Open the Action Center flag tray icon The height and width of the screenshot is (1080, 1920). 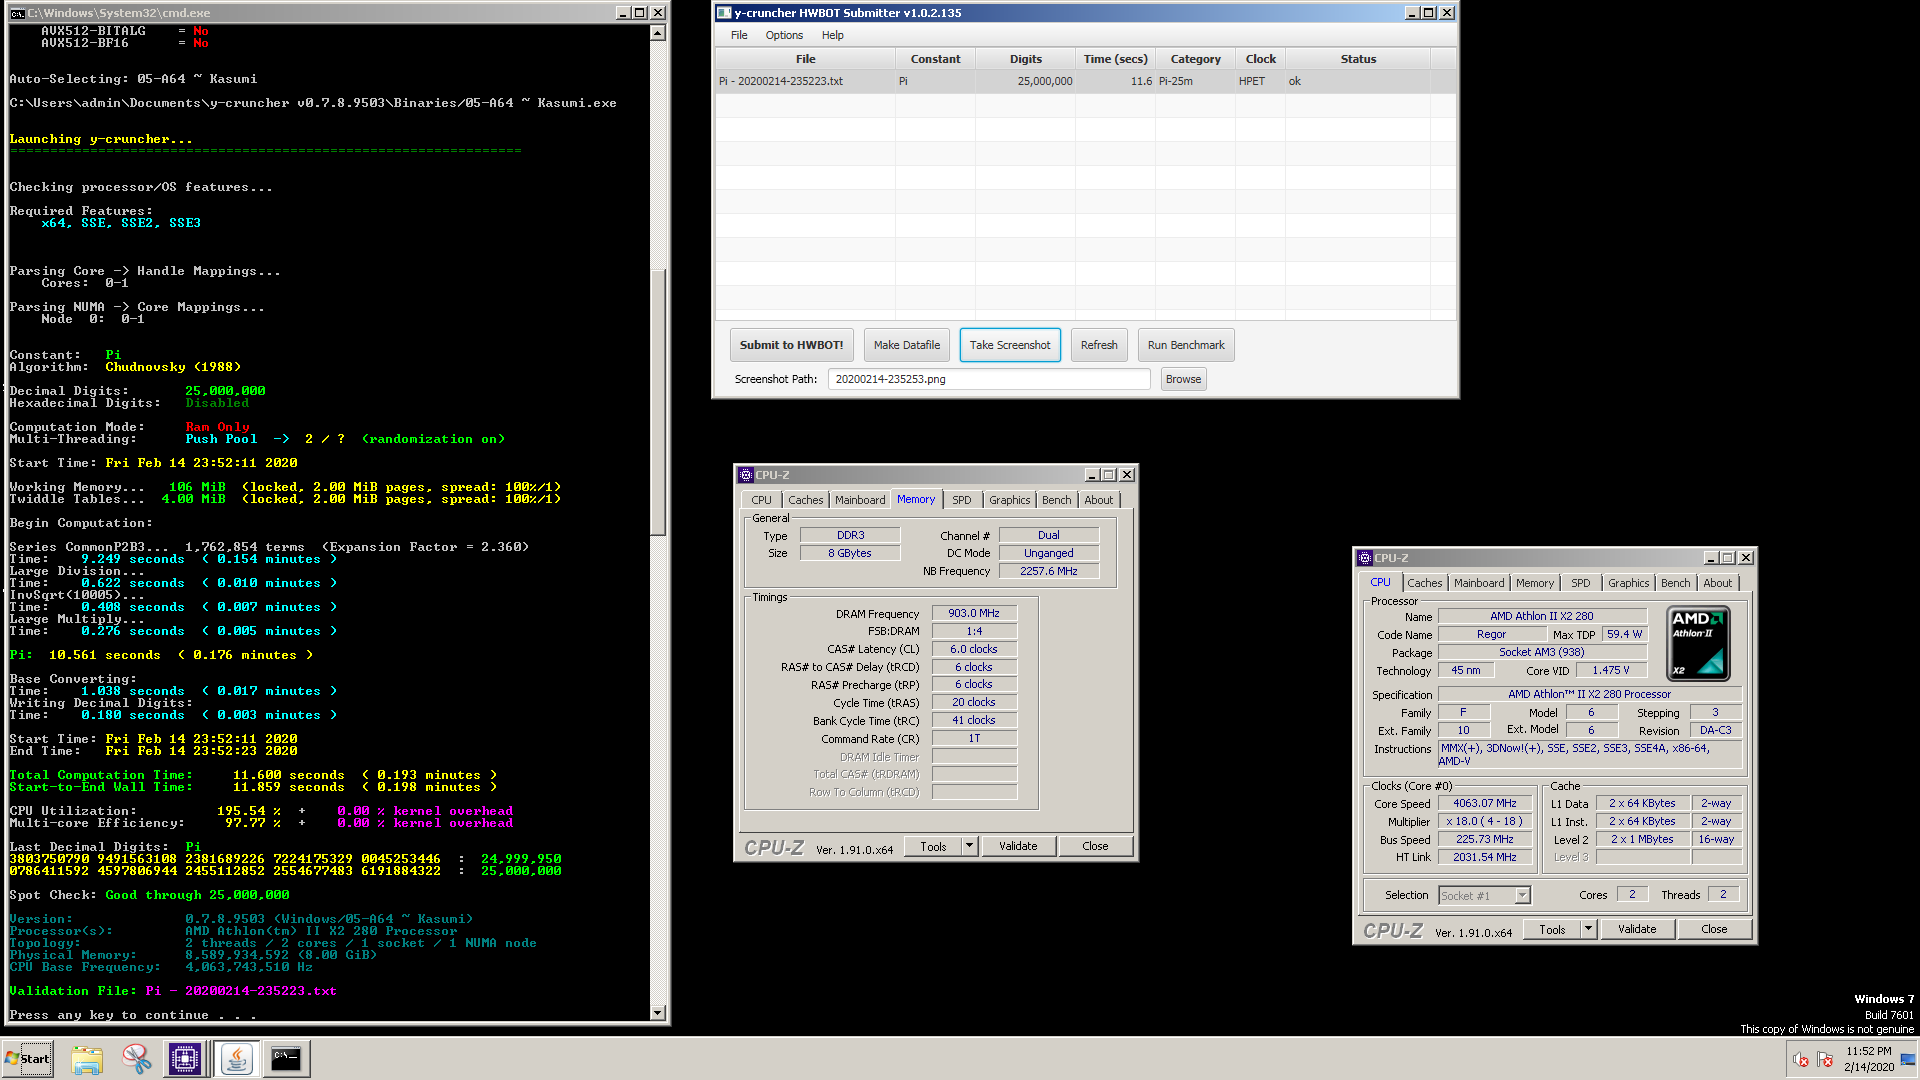[1825, 1060]
